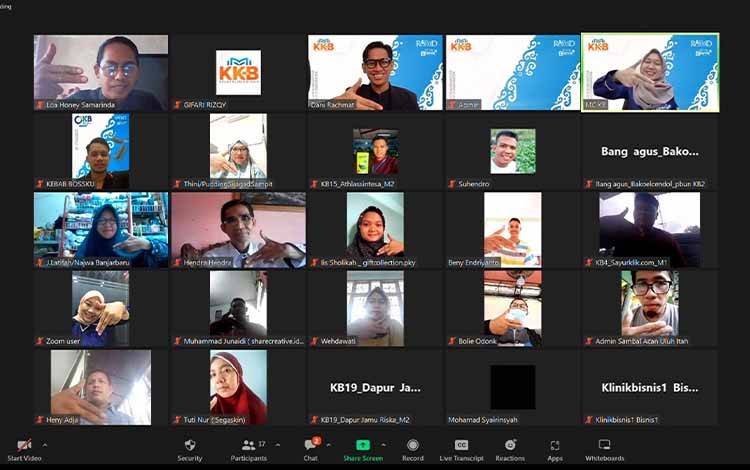This screenshot has width=750, height=470.
Task: Click the muted mic icon beside Hendra Hendra
Action: tap(177, 262)
